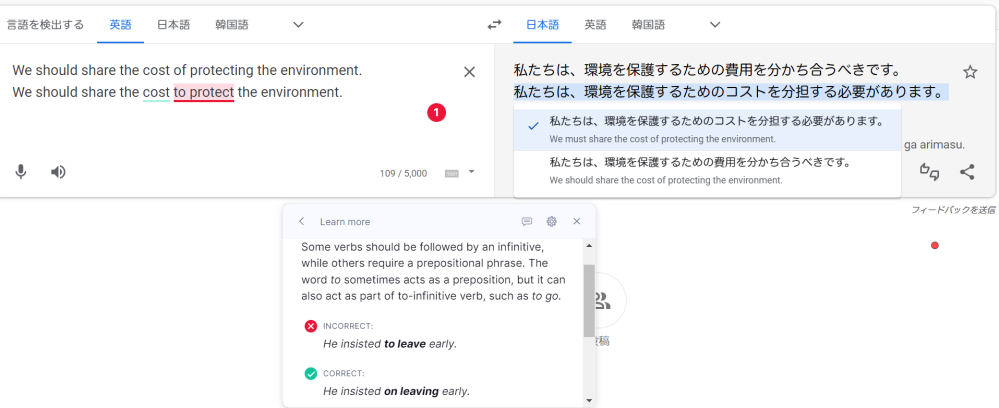999x408 pixels.
Task: Click the red underlined "to protect" phrase
Action: pos(204,92)
